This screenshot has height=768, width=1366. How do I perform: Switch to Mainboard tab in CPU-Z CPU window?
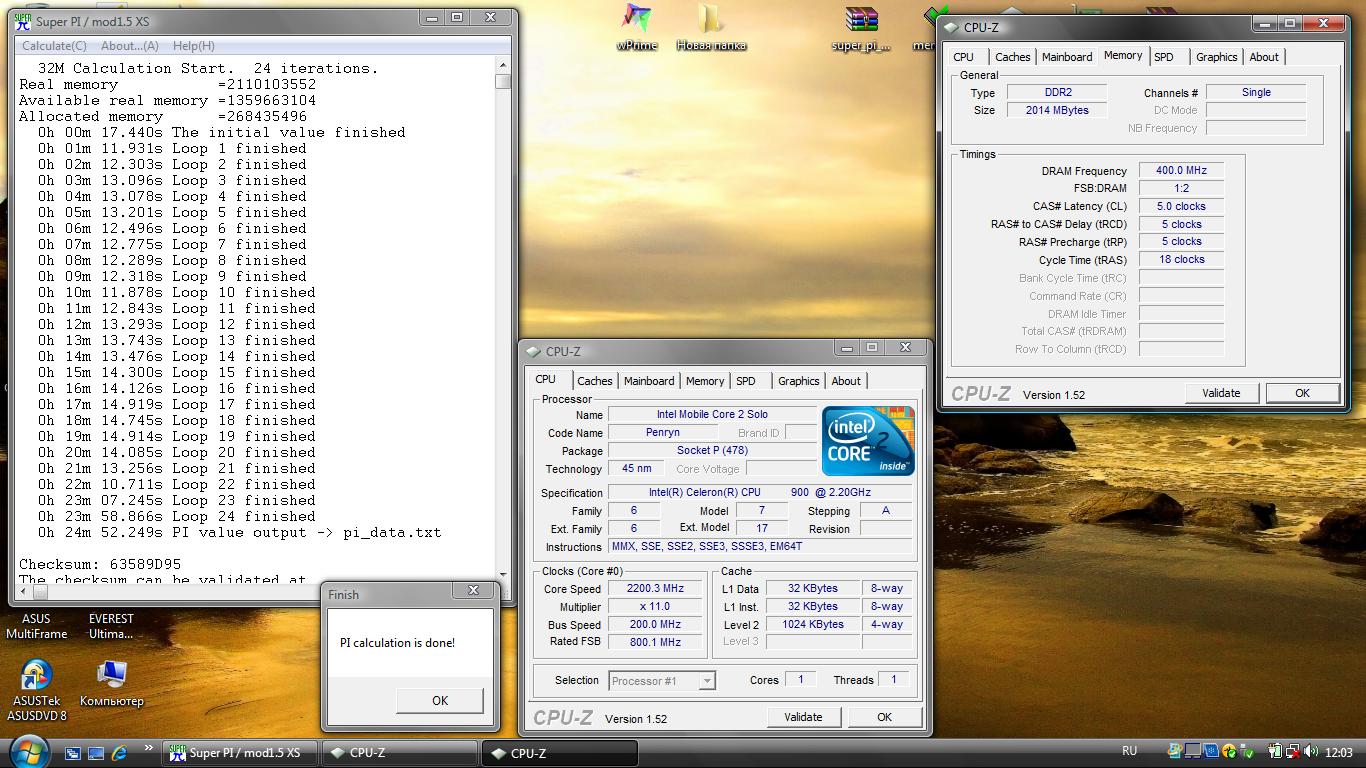[x=649, y=381]
